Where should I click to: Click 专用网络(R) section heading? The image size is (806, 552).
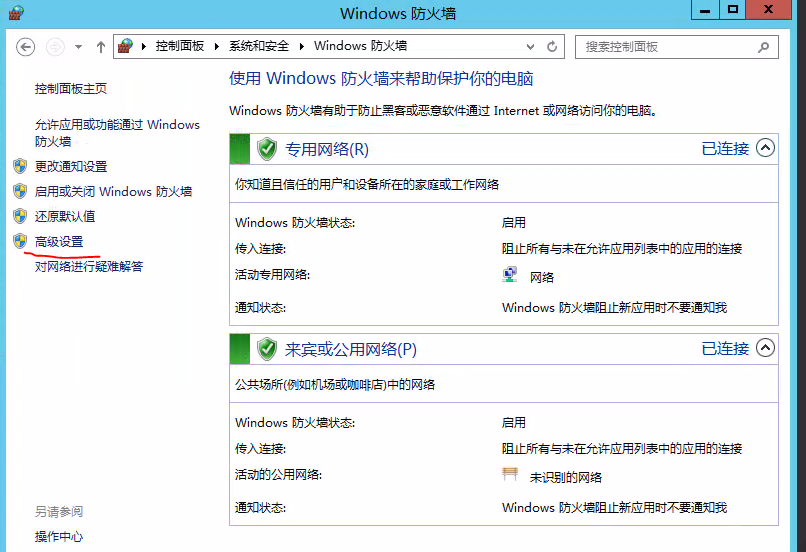[327, 149]
